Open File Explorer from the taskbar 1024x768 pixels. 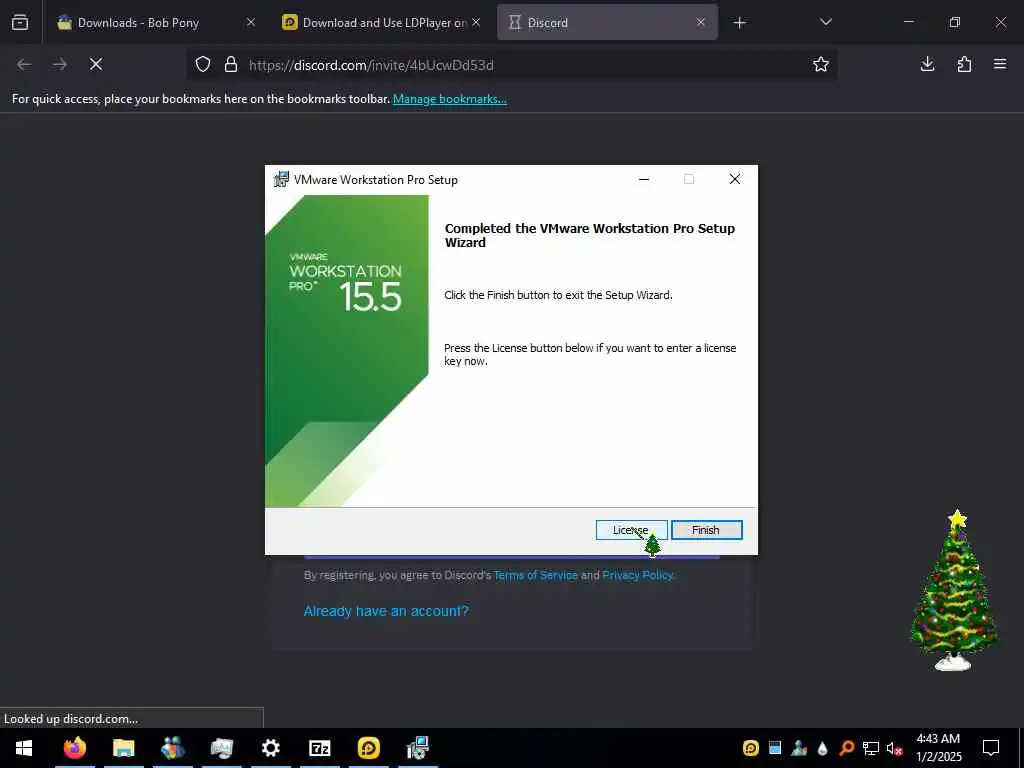coord(123,748)
